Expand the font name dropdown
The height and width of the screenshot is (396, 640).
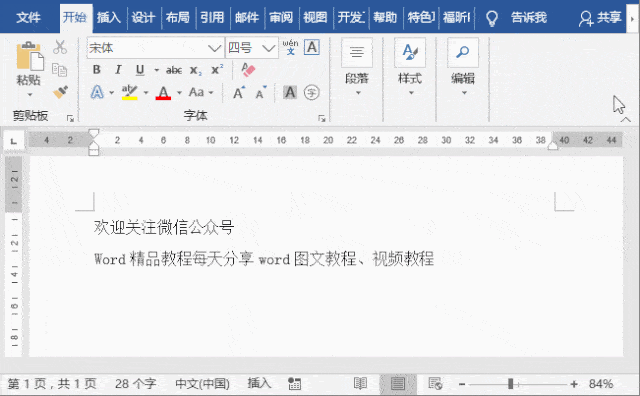(214, 48)
